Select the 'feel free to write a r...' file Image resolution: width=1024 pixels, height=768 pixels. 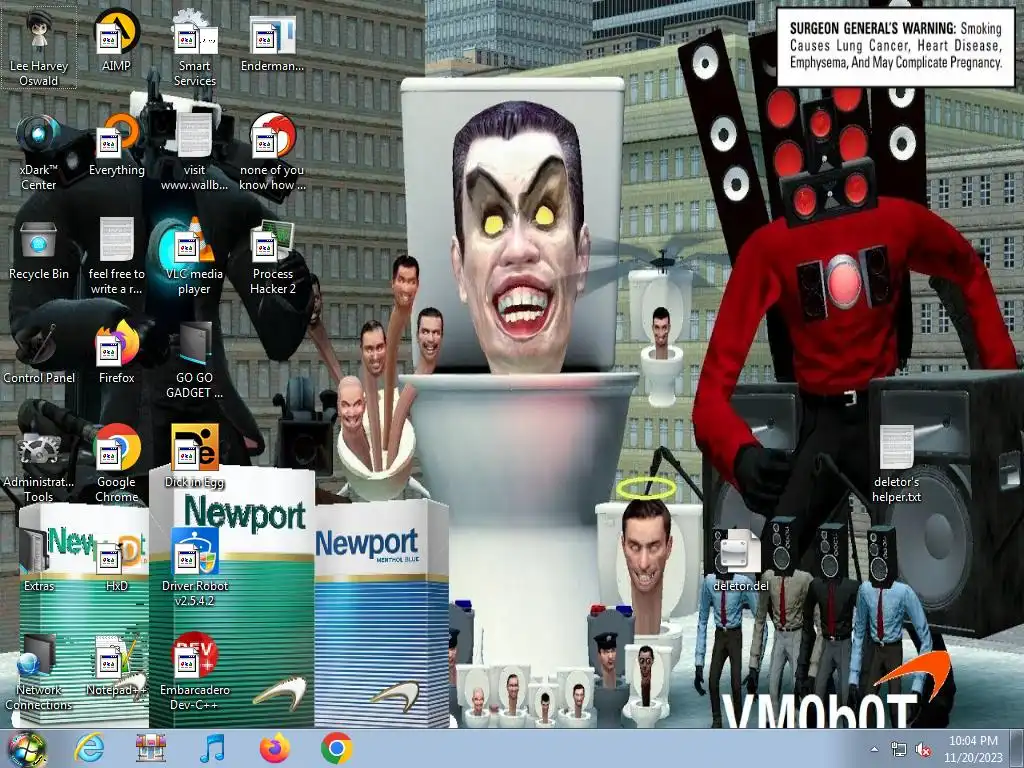tap(116, 257)
